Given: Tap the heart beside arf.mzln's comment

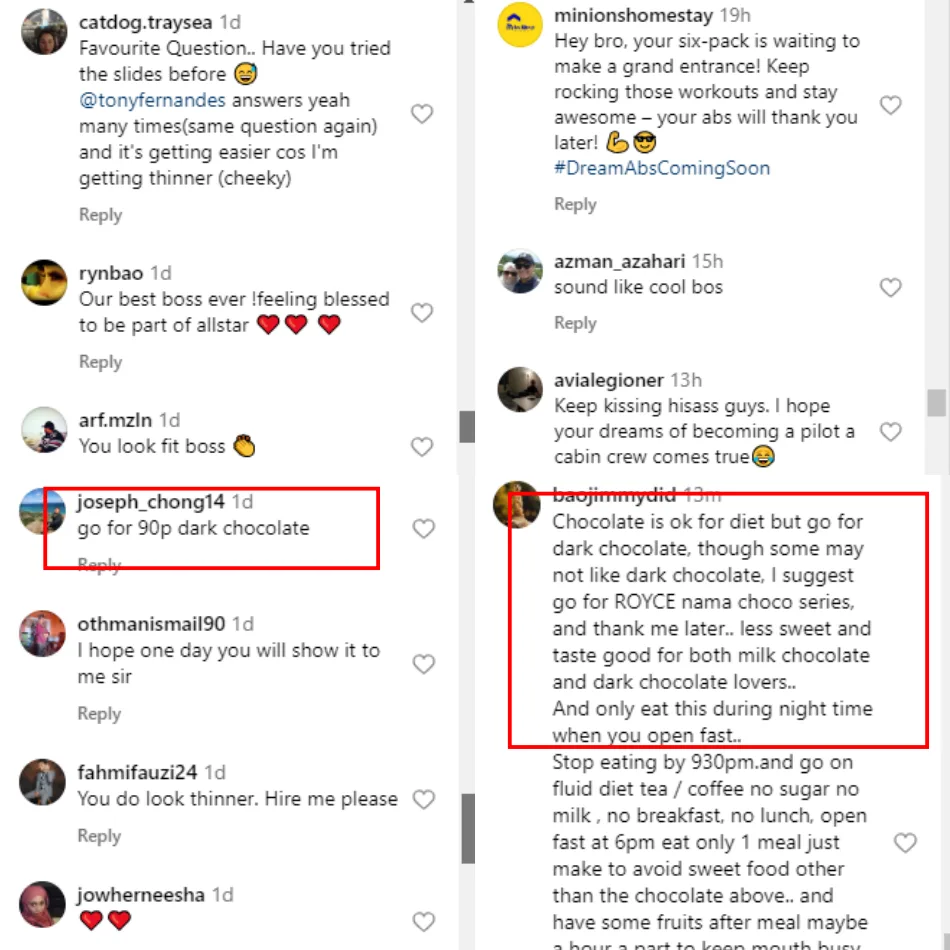Looking at the screenshot, I should 422,447.
